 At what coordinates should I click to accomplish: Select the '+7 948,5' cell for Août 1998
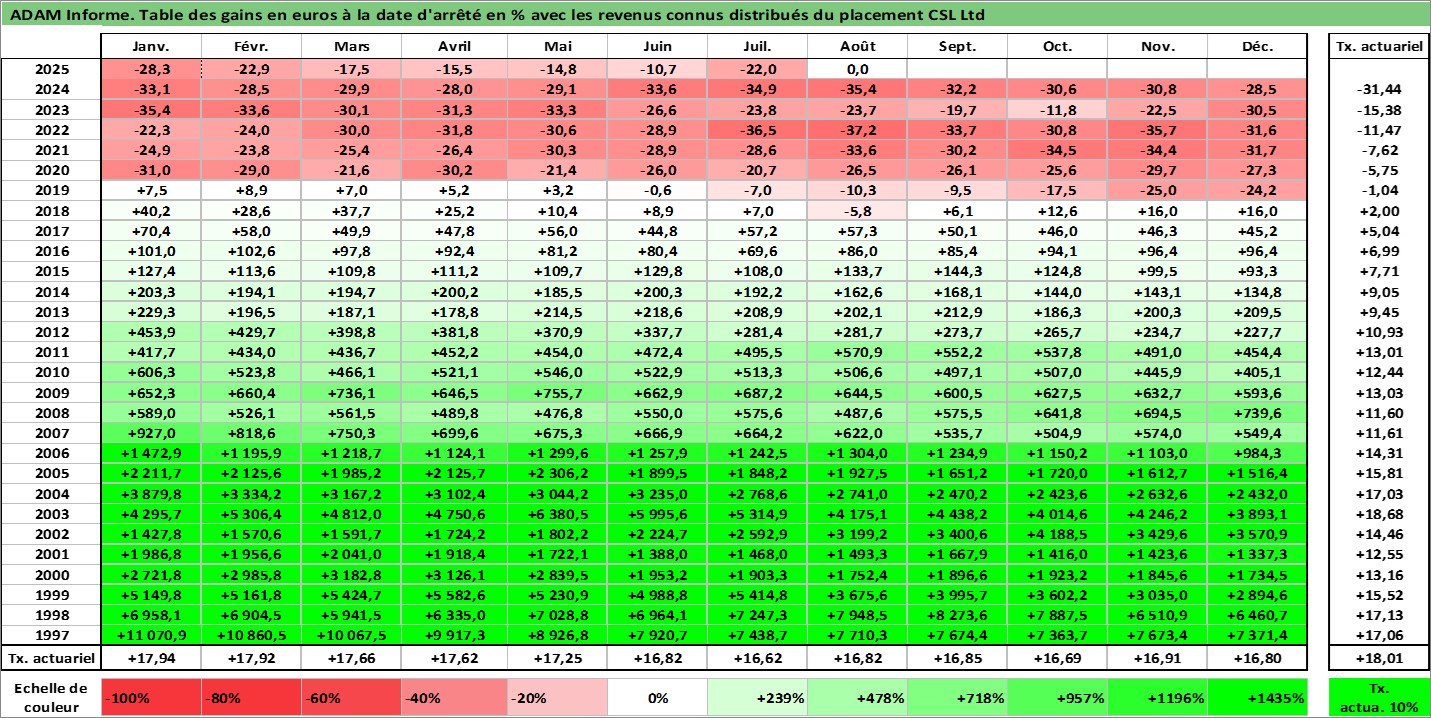(x=858, y=614)
